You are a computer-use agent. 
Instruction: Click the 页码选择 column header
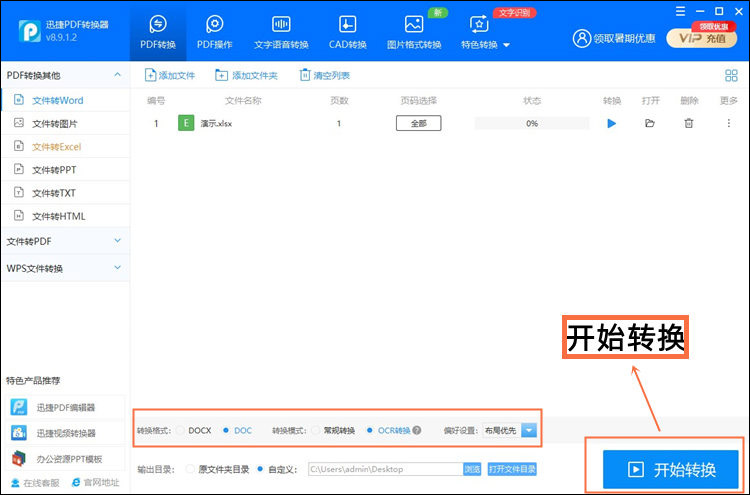click(419, 100)
